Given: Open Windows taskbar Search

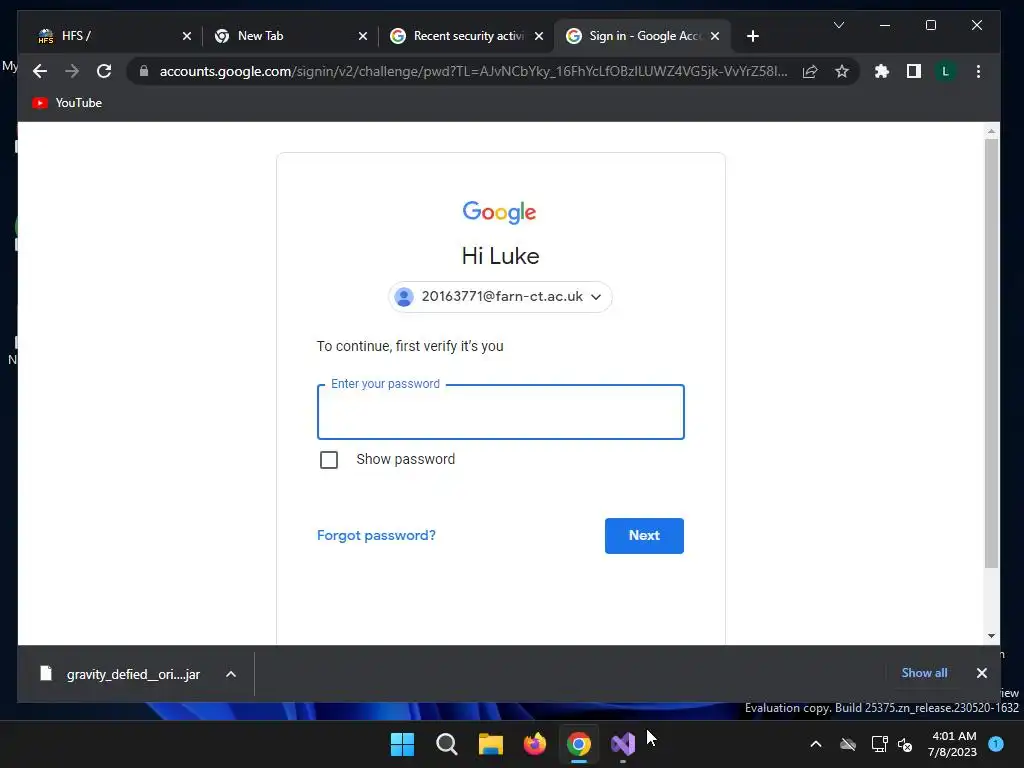Looking at the screenshot, I should coord(447,744).
